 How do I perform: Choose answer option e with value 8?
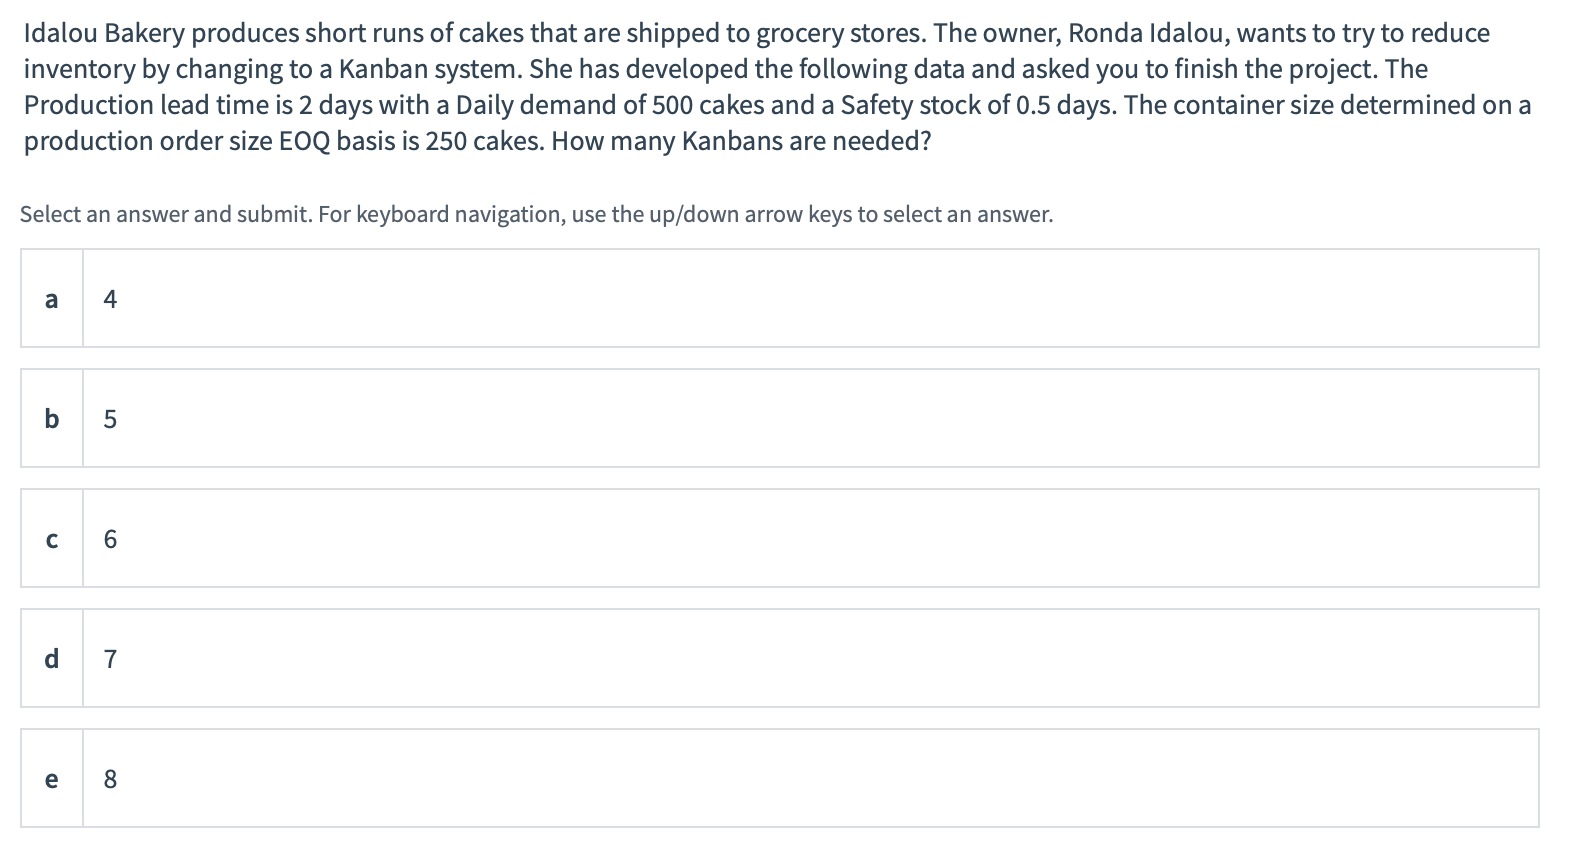click(810, 779)
